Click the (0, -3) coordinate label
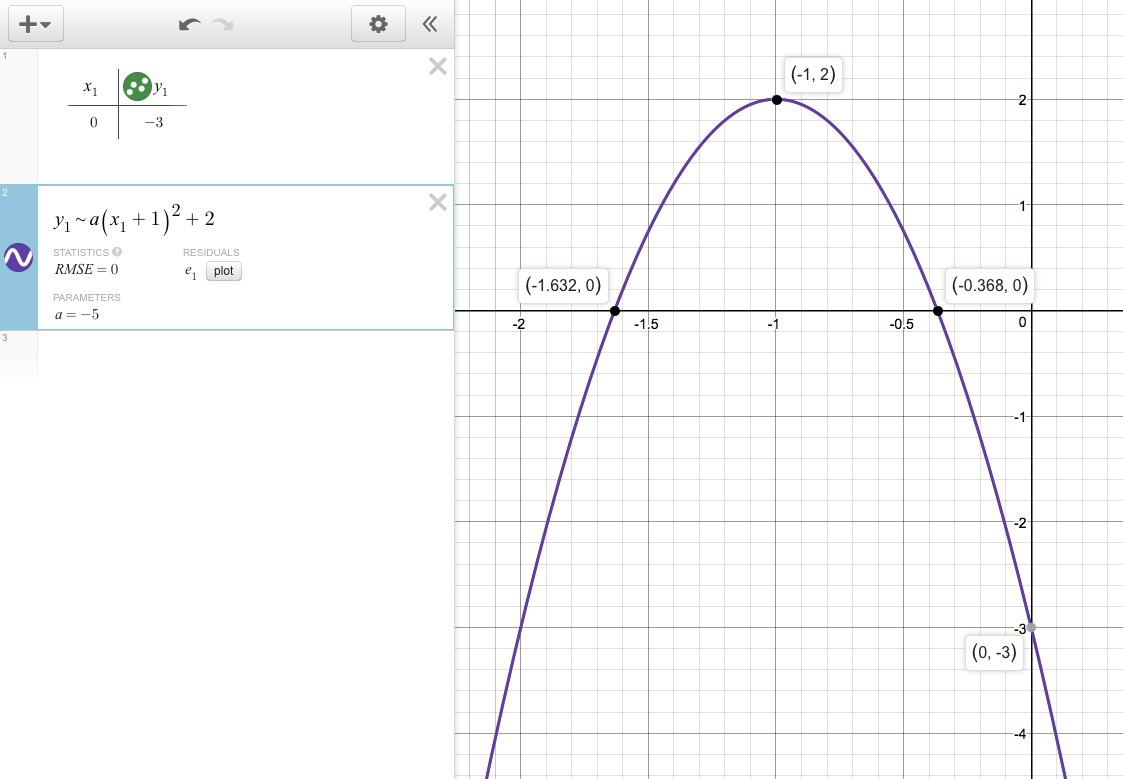1123x779 pixels. coord(994,652)
